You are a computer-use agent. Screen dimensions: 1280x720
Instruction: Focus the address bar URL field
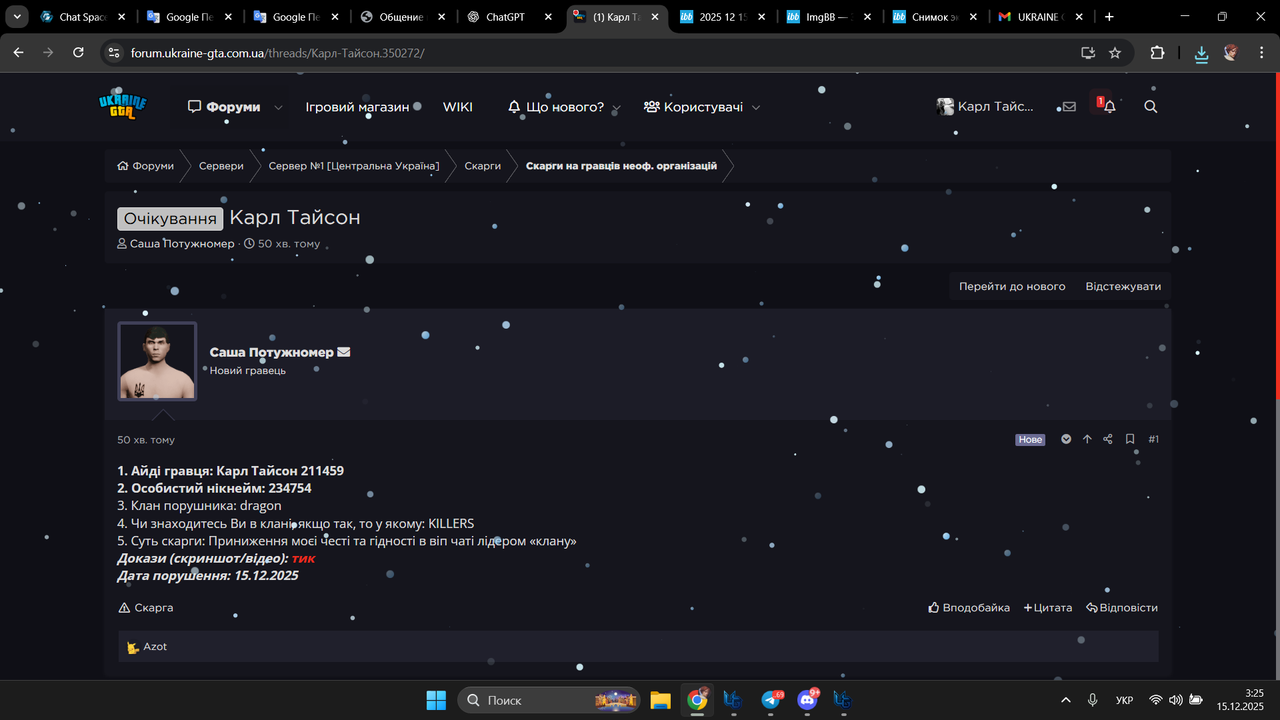(x=600, y=53)
